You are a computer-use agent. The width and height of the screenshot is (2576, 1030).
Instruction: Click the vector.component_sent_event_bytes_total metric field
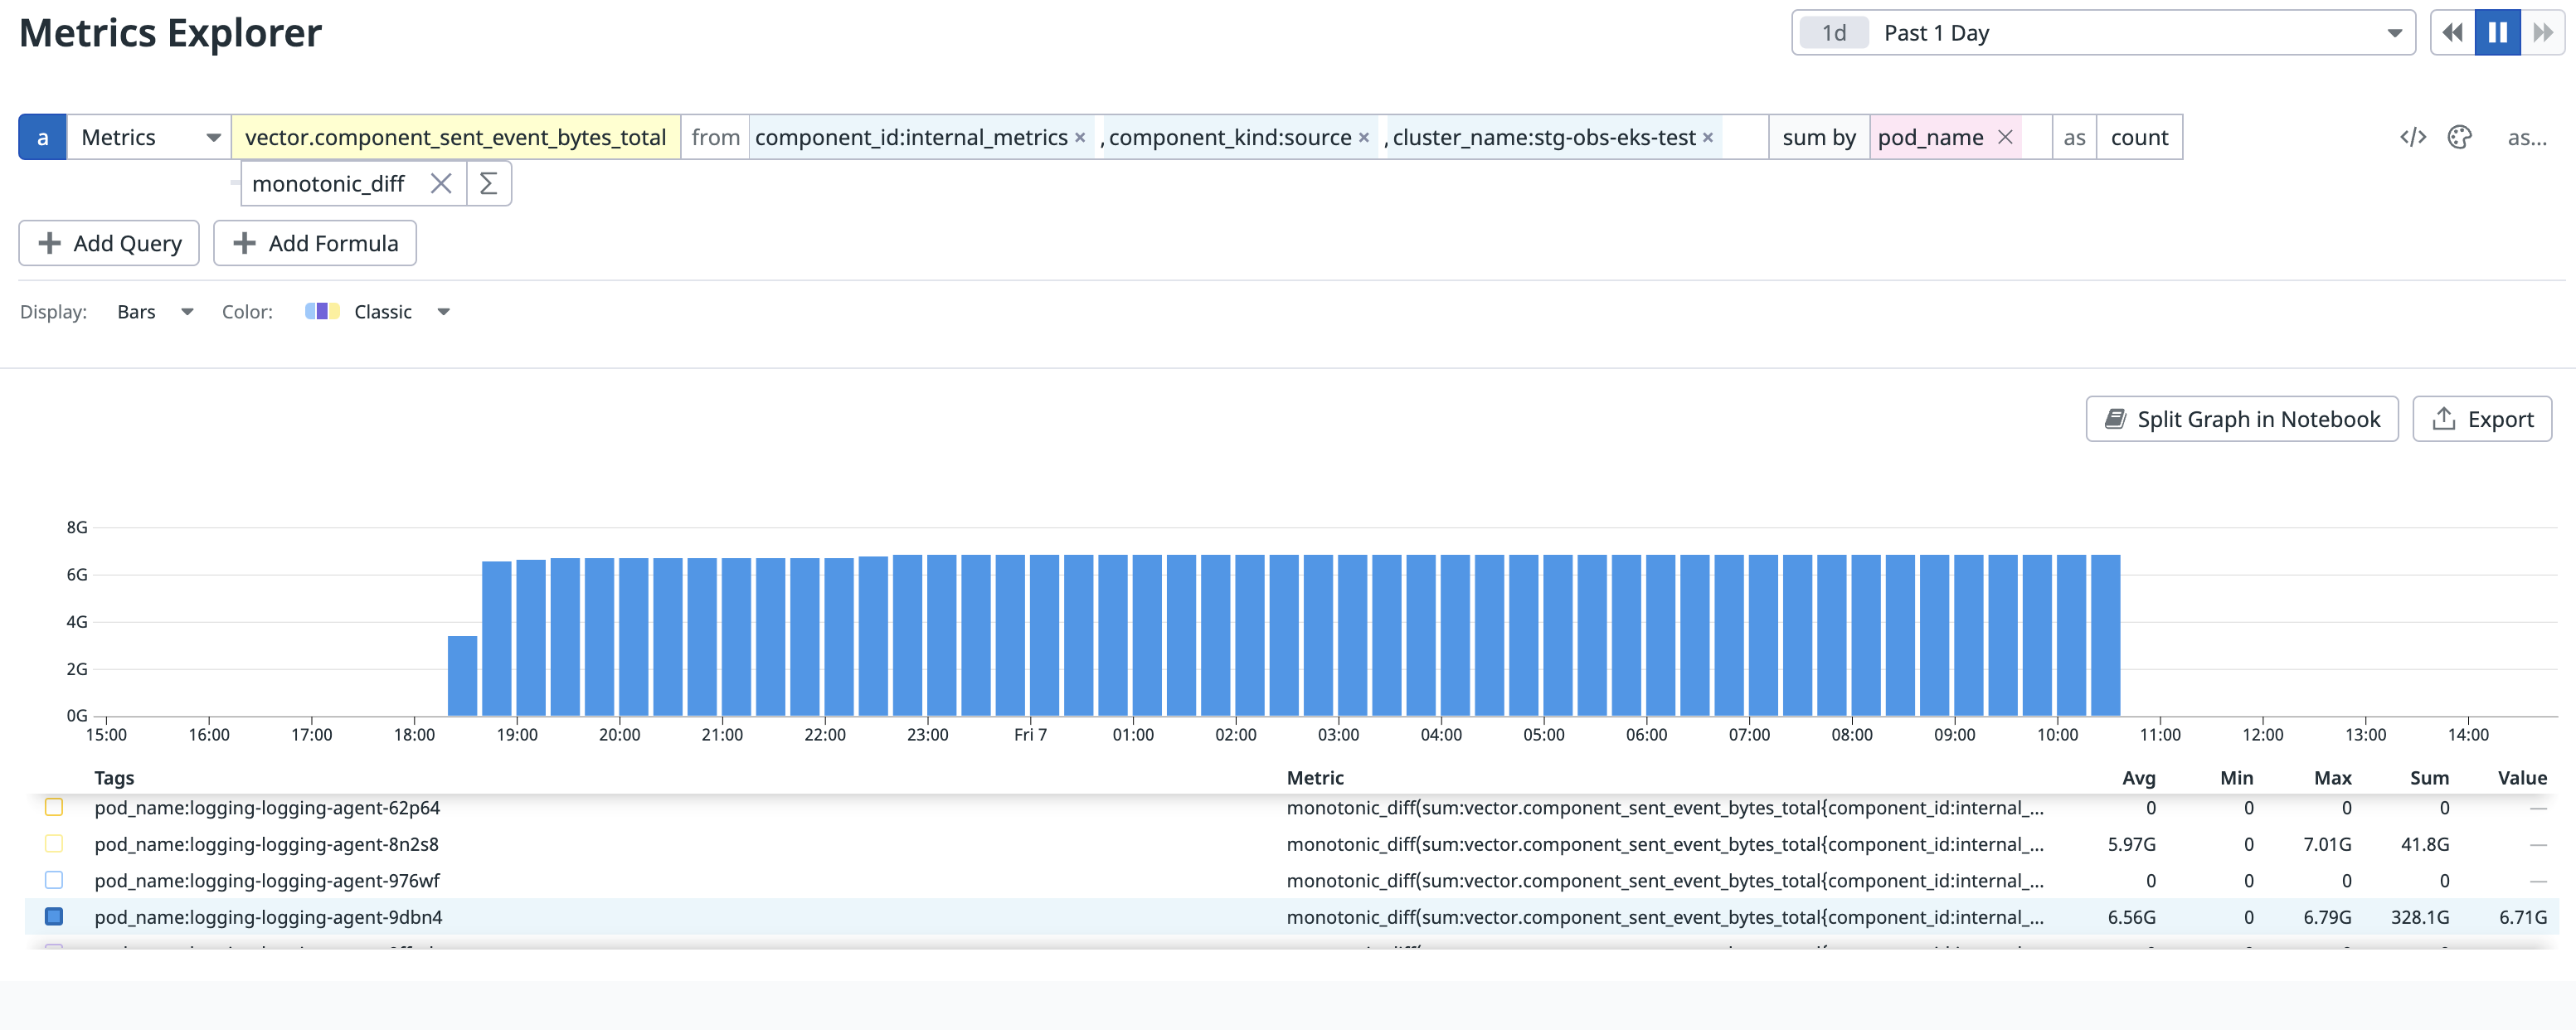(x=456, y=137)
